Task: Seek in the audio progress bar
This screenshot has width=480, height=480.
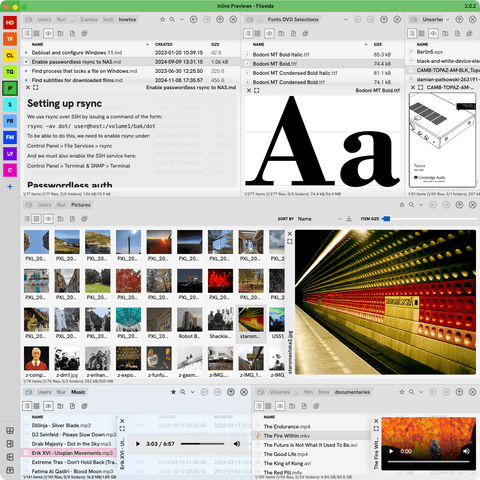Action: pyautogui.click(x=202, y=444)
